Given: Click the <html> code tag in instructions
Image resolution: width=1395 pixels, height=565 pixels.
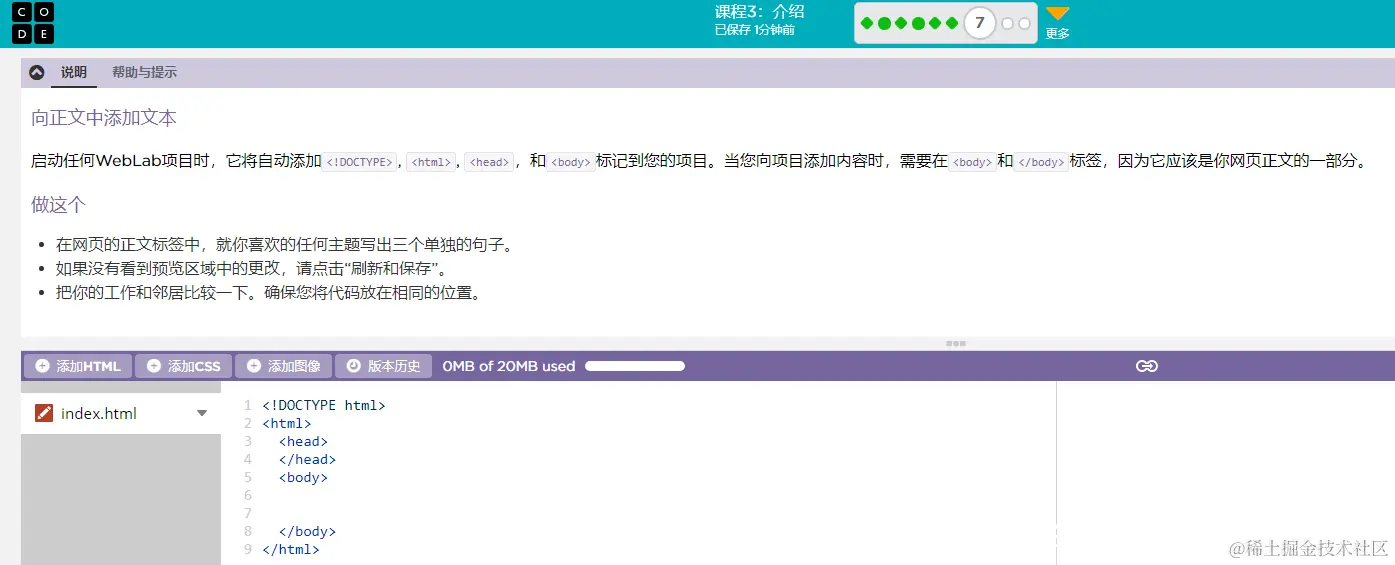Looking at the screenshot, I should point(432,162).
